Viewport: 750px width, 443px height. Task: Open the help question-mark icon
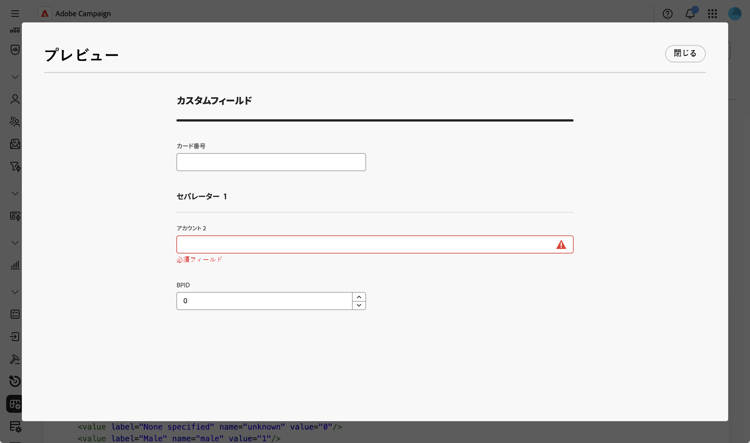pos(667,14)
